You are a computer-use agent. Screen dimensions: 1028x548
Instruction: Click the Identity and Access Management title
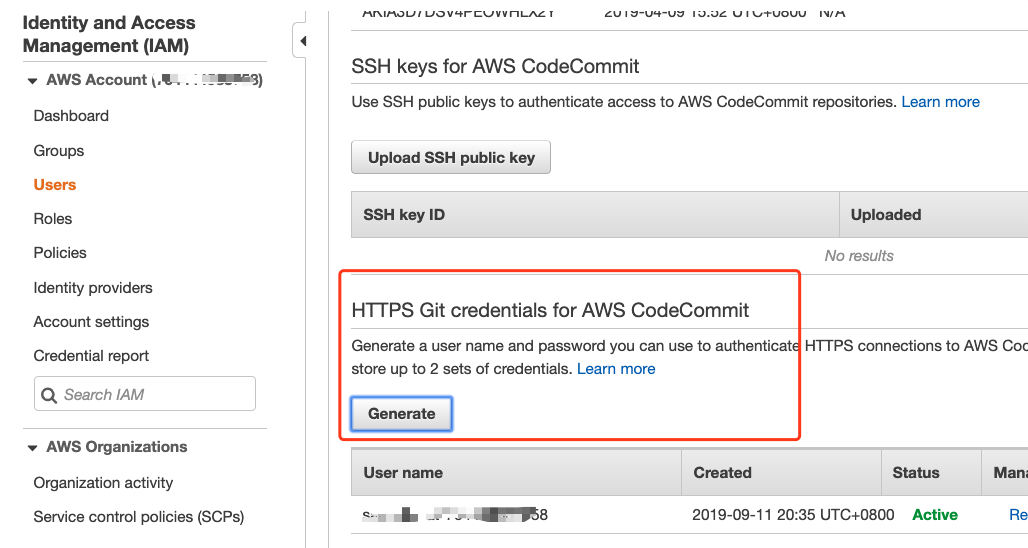click(109, 34)
